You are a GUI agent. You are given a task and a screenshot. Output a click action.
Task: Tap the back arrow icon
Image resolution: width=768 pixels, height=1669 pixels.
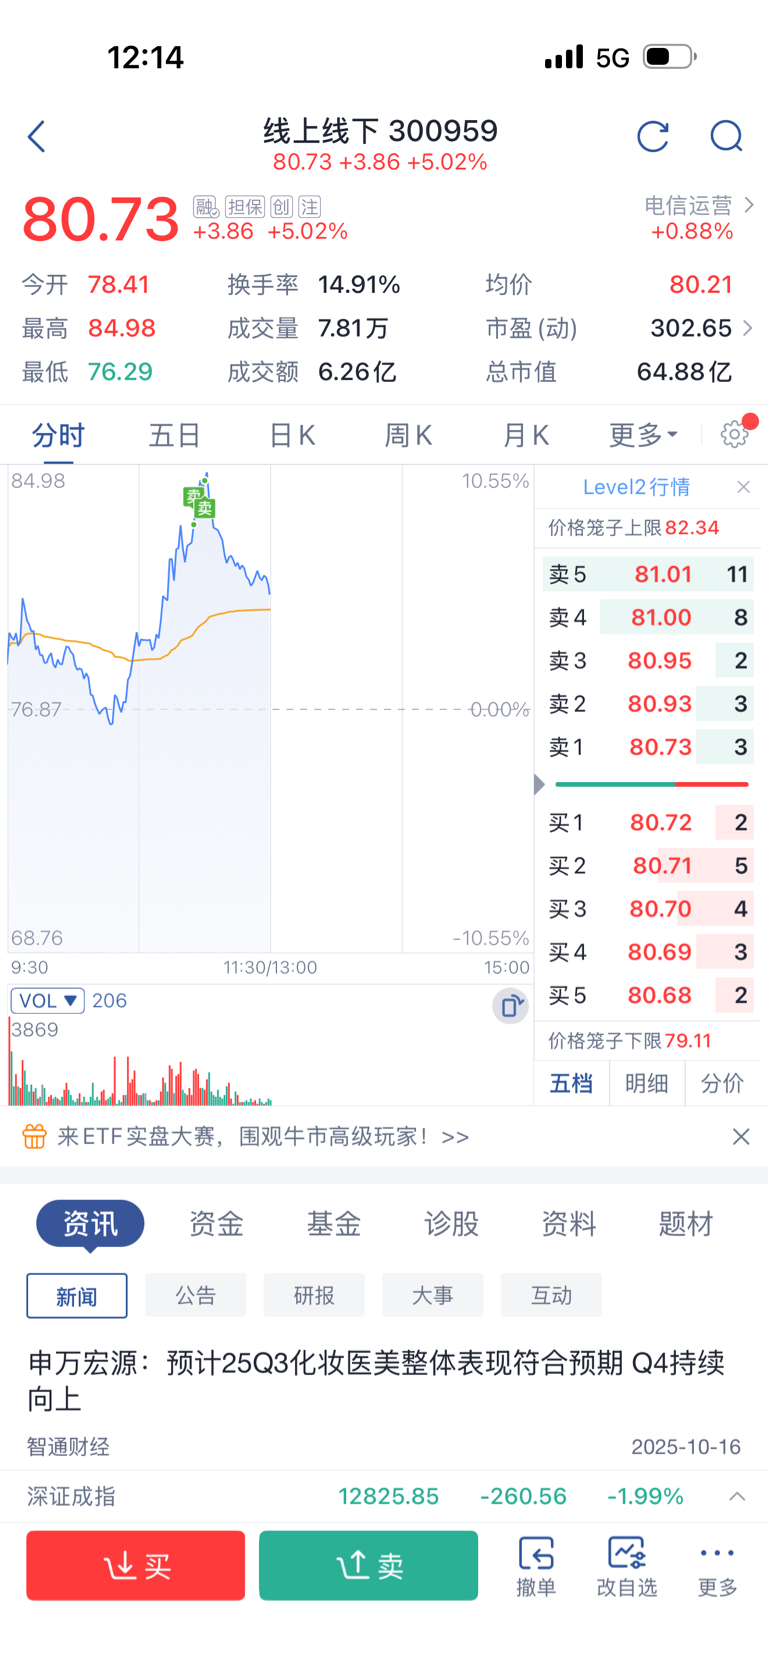[37, 136]
